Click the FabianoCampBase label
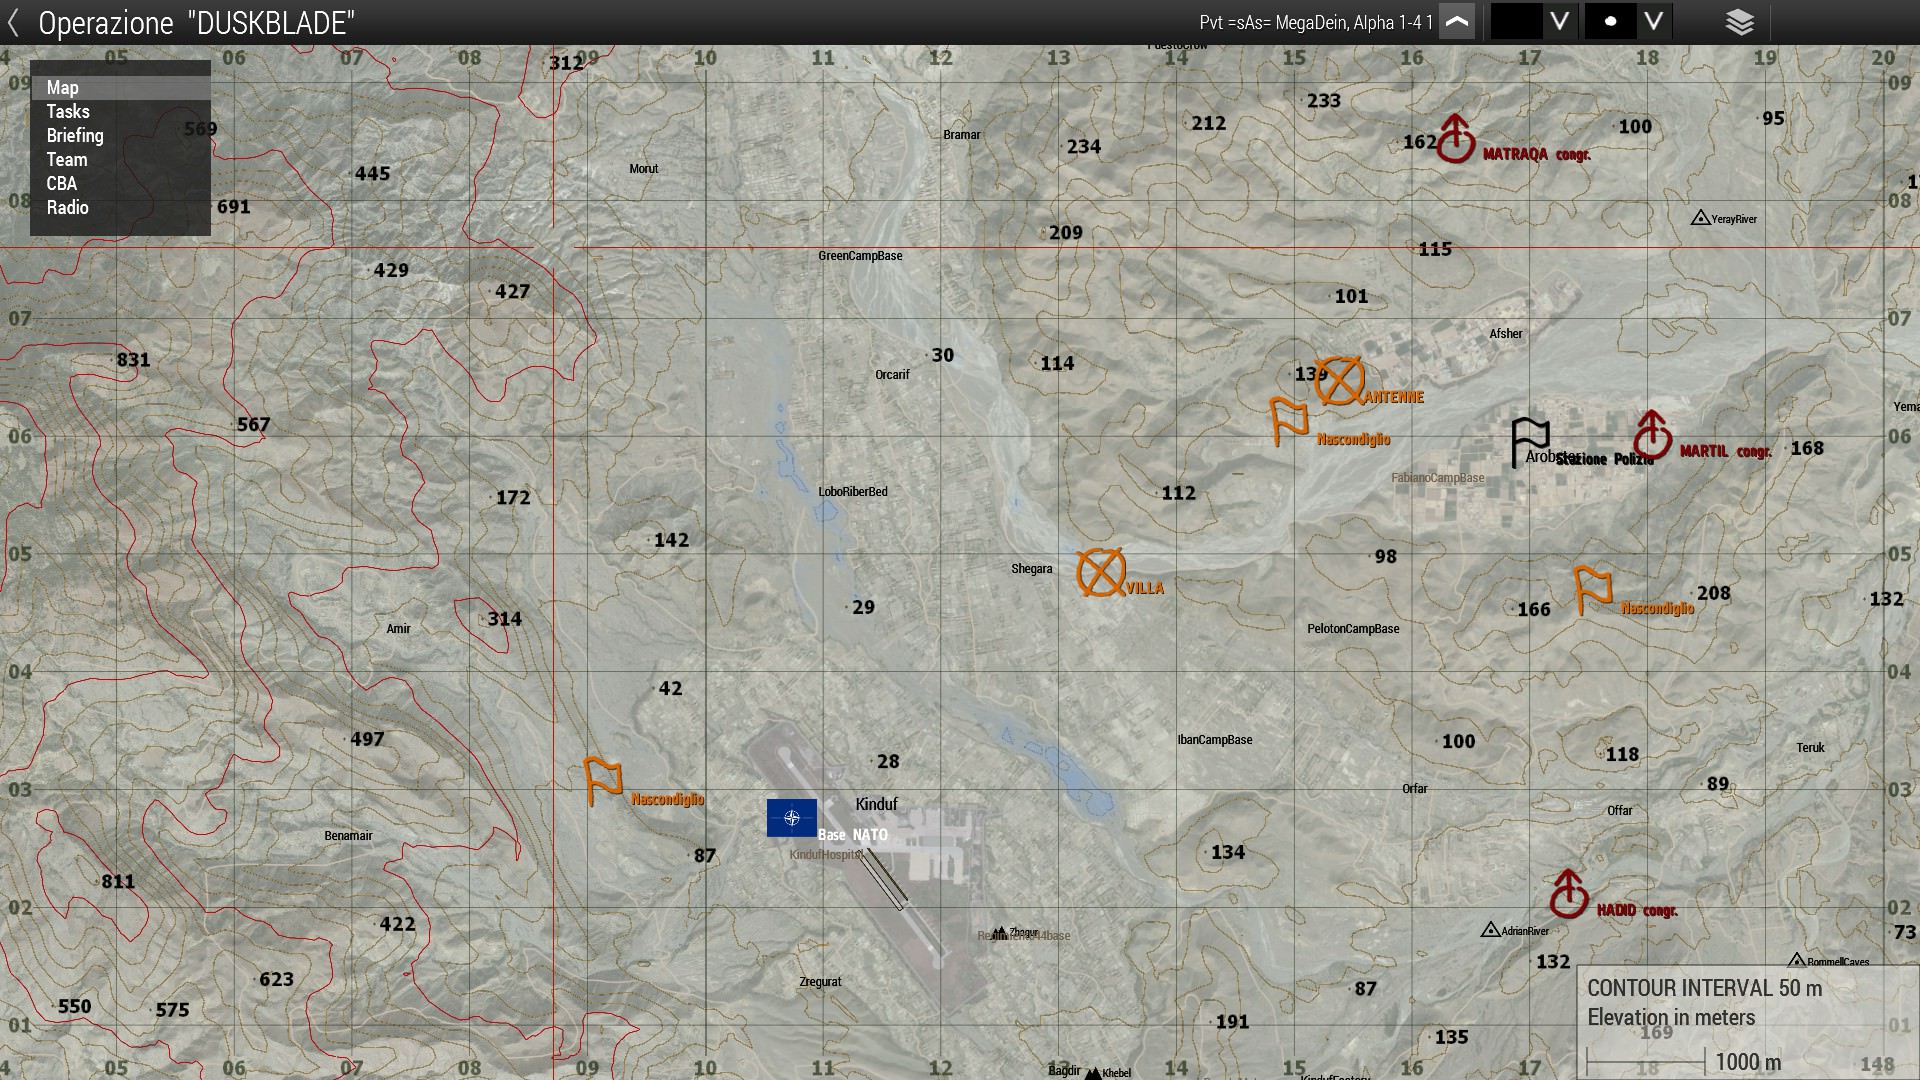1920x1080 pixels. click(x=1438, y=478)
